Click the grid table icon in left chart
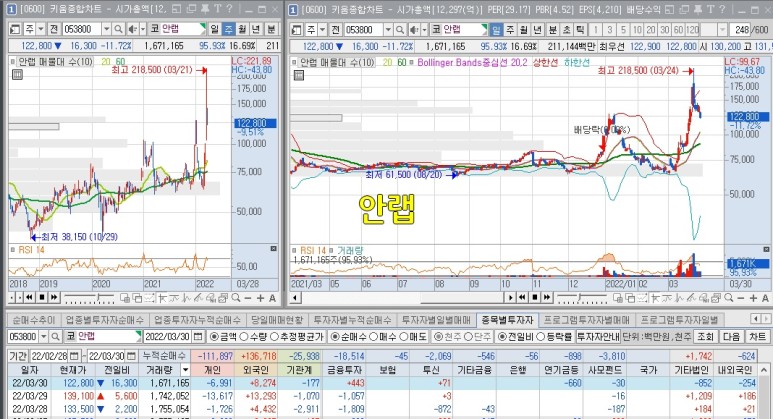 tap(17, 75)
